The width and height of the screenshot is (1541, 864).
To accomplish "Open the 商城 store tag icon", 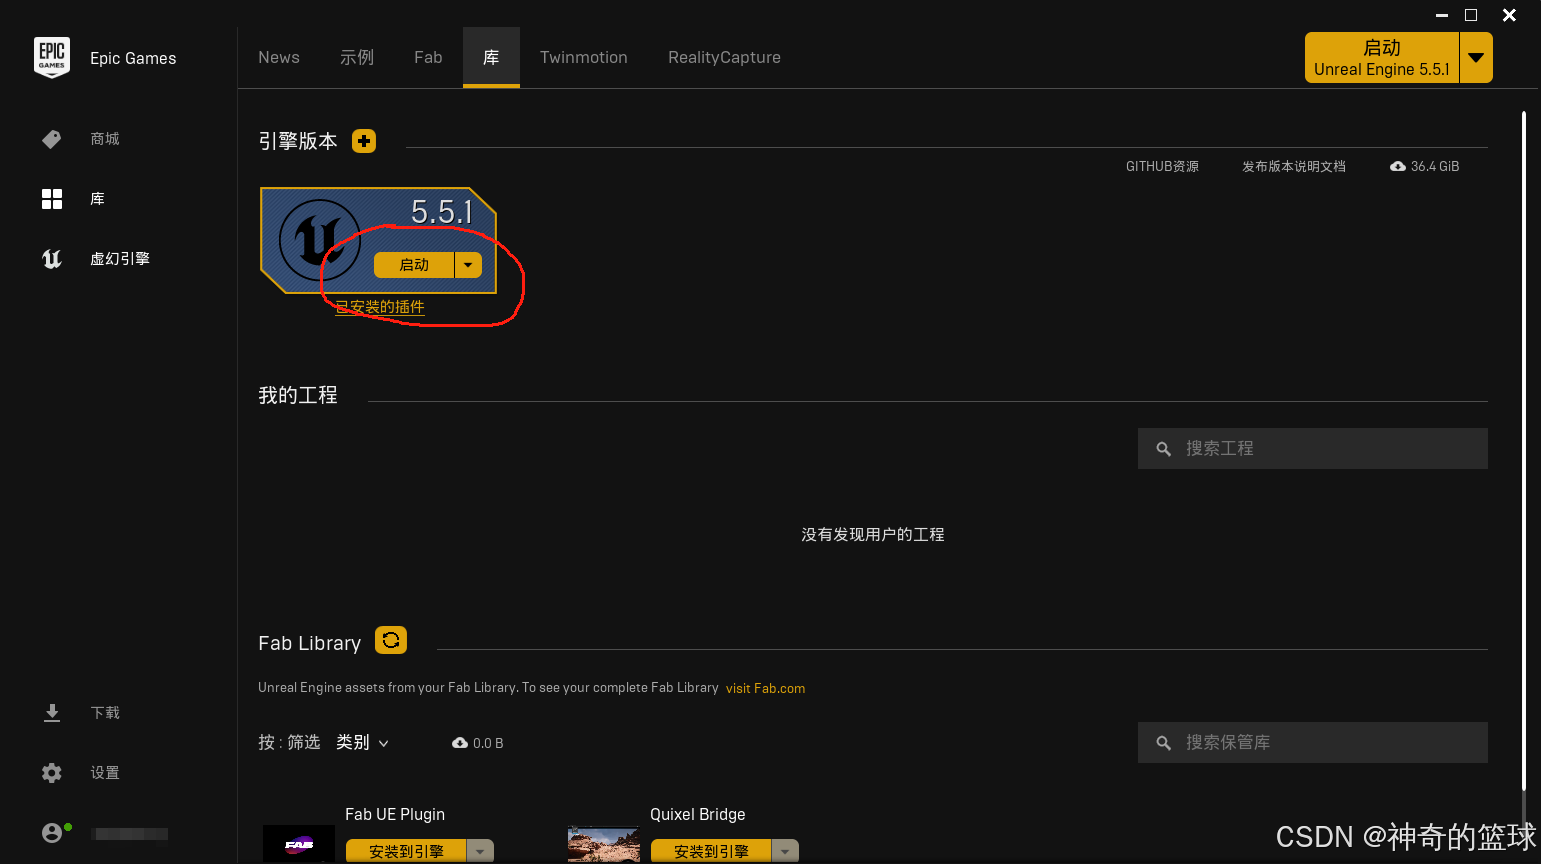I will (x=52, y=139).
